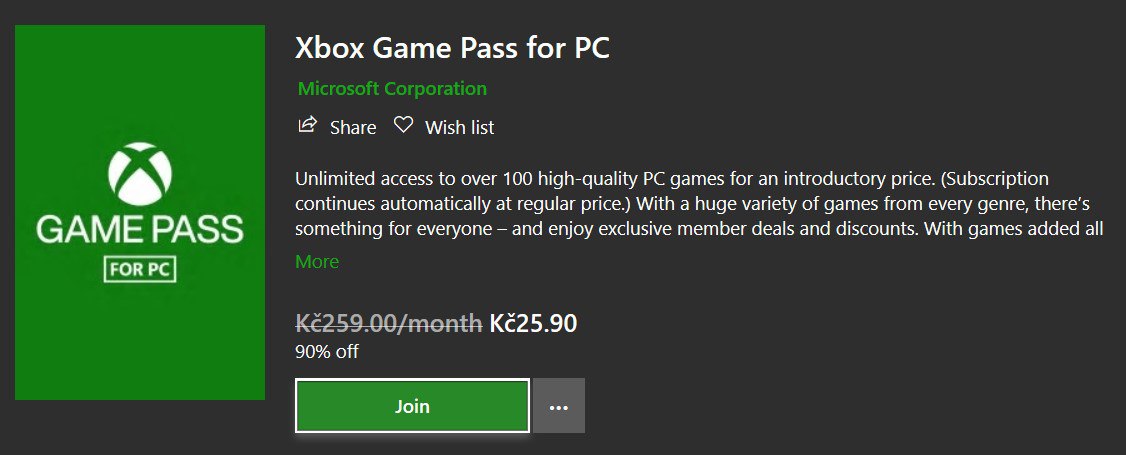Click the heart Wish list icon
The height and width of the screenshot is (455, 1126).
click(x=404, y=125)
